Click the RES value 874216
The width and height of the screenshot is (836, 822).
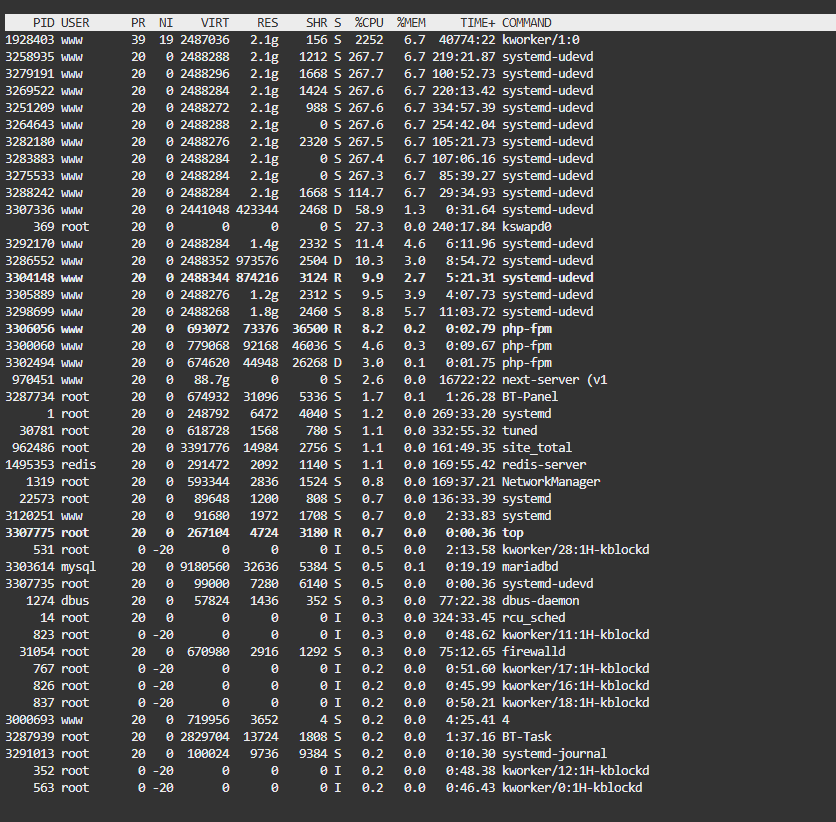257,278
